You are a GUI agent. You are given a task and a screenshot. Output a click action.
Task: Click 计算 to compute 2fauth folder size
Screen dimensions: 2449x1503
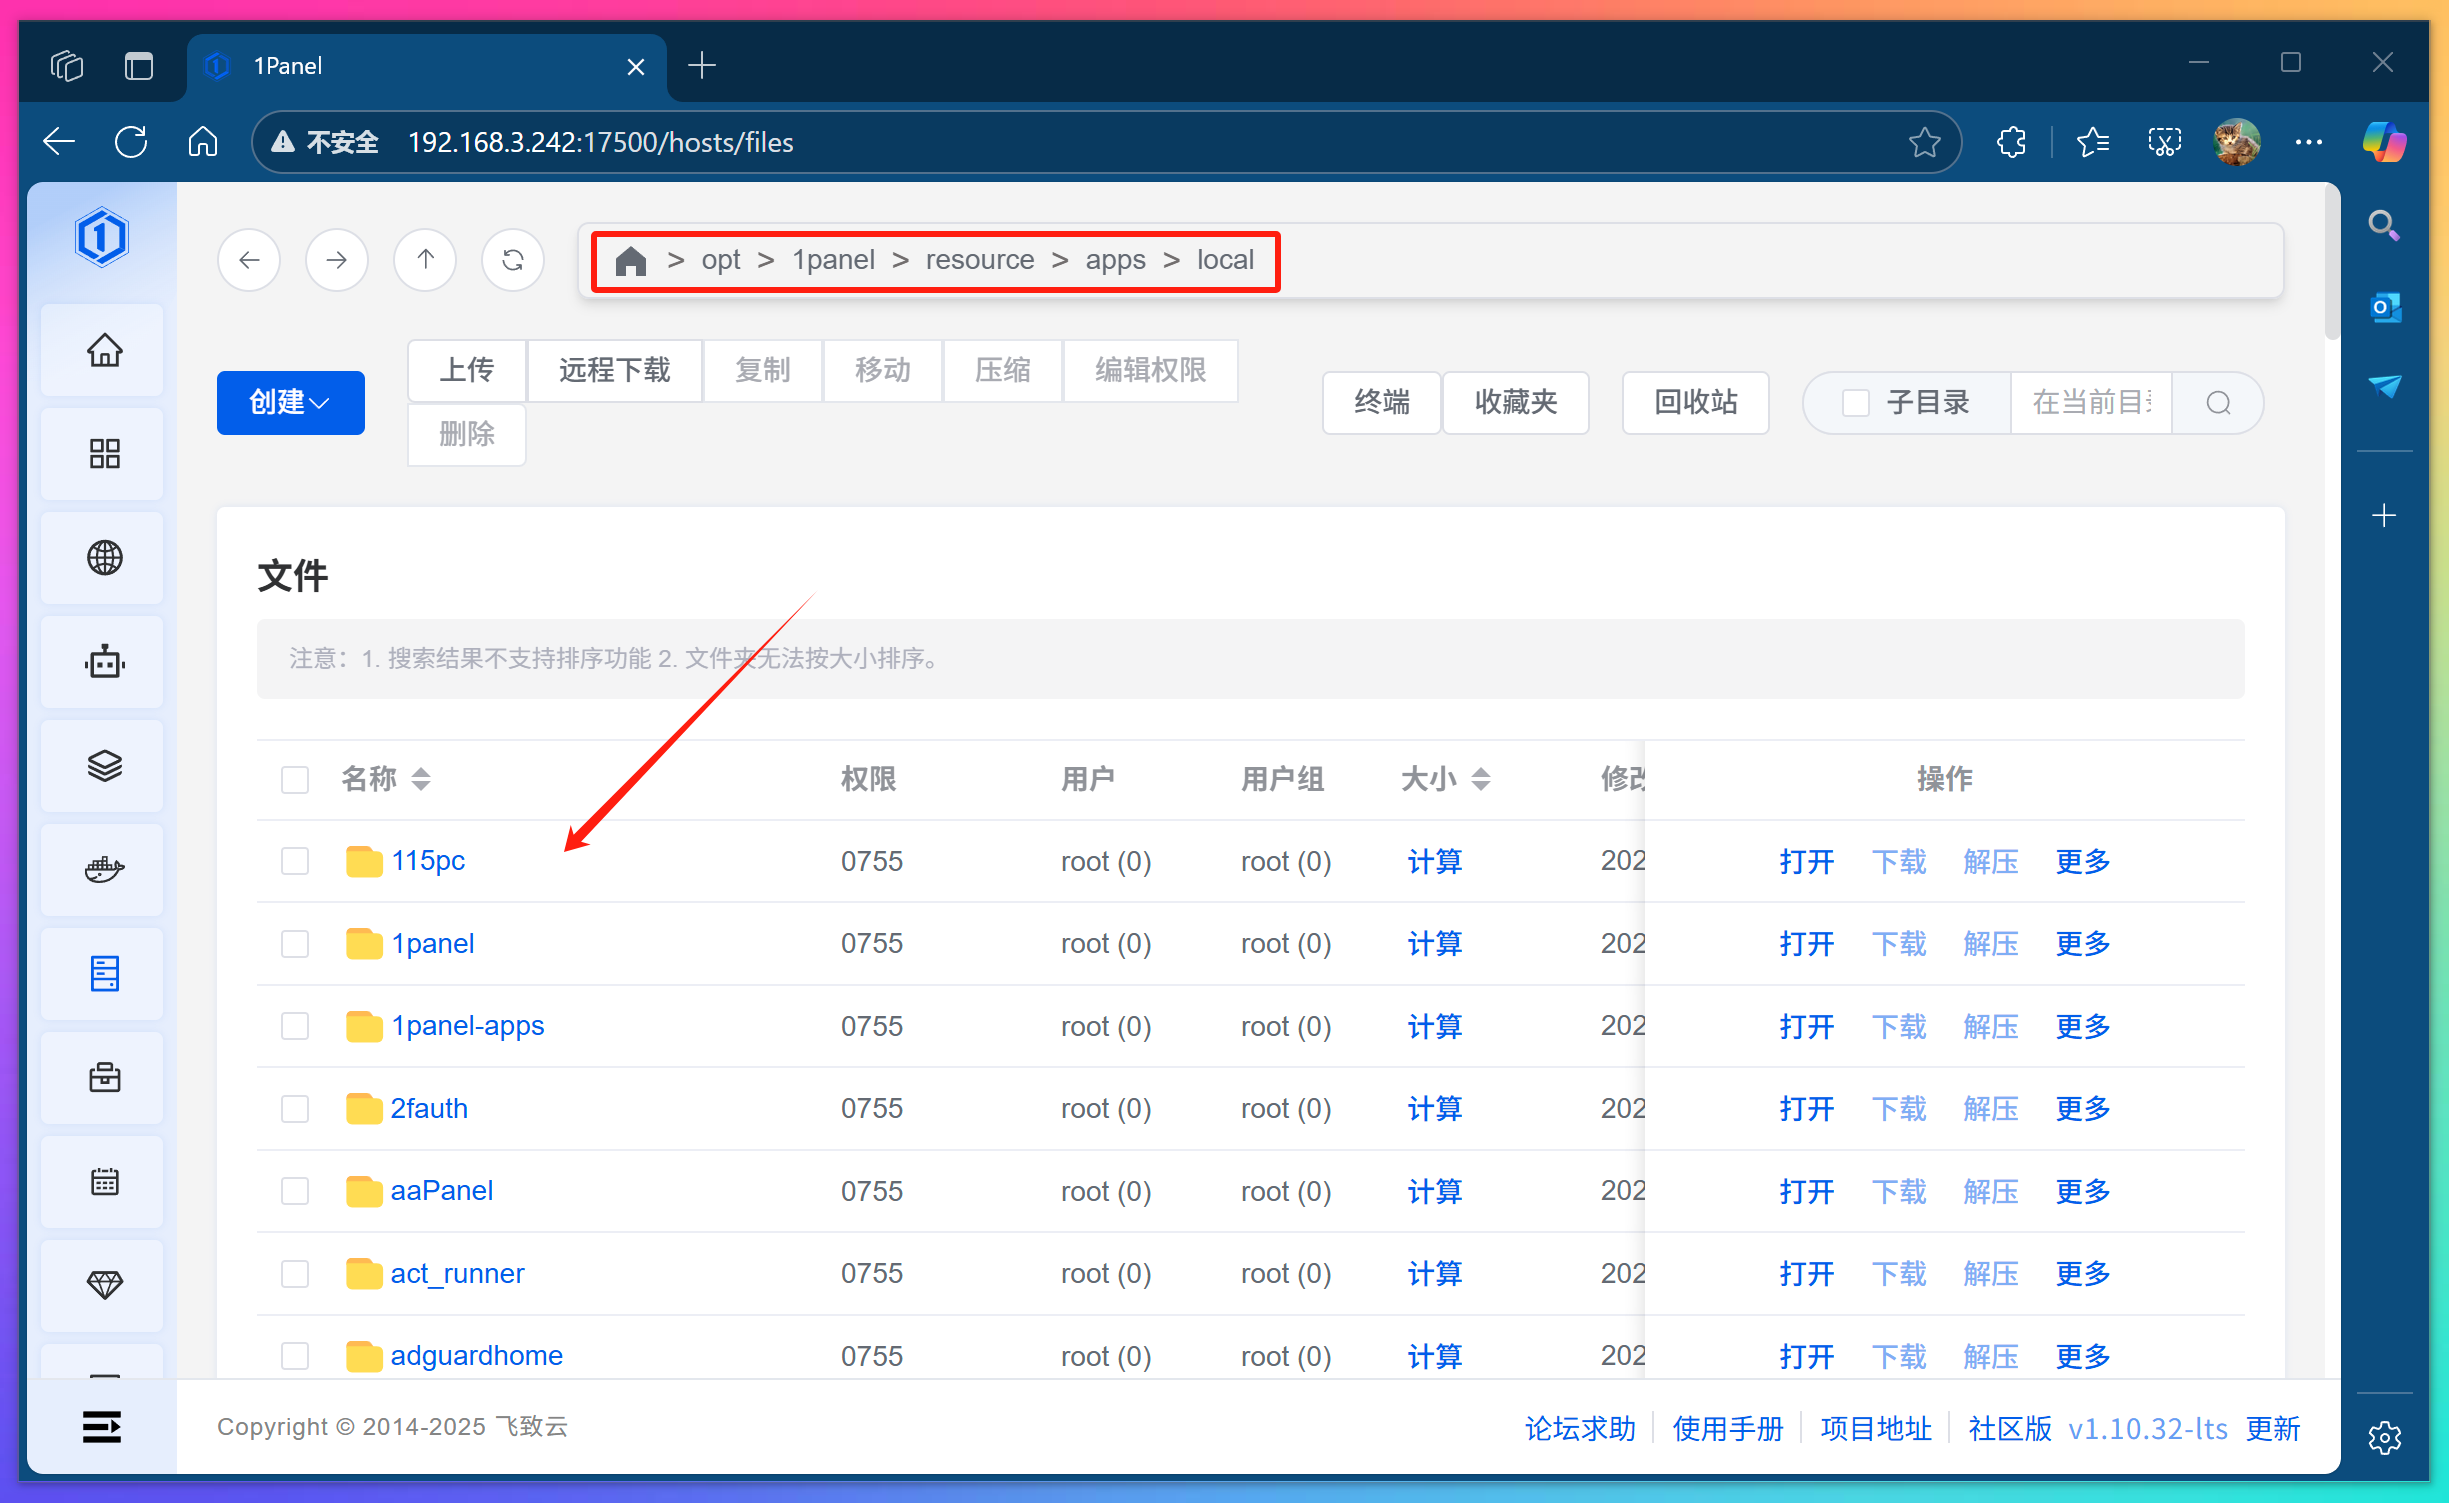tap(1434, 1108)
